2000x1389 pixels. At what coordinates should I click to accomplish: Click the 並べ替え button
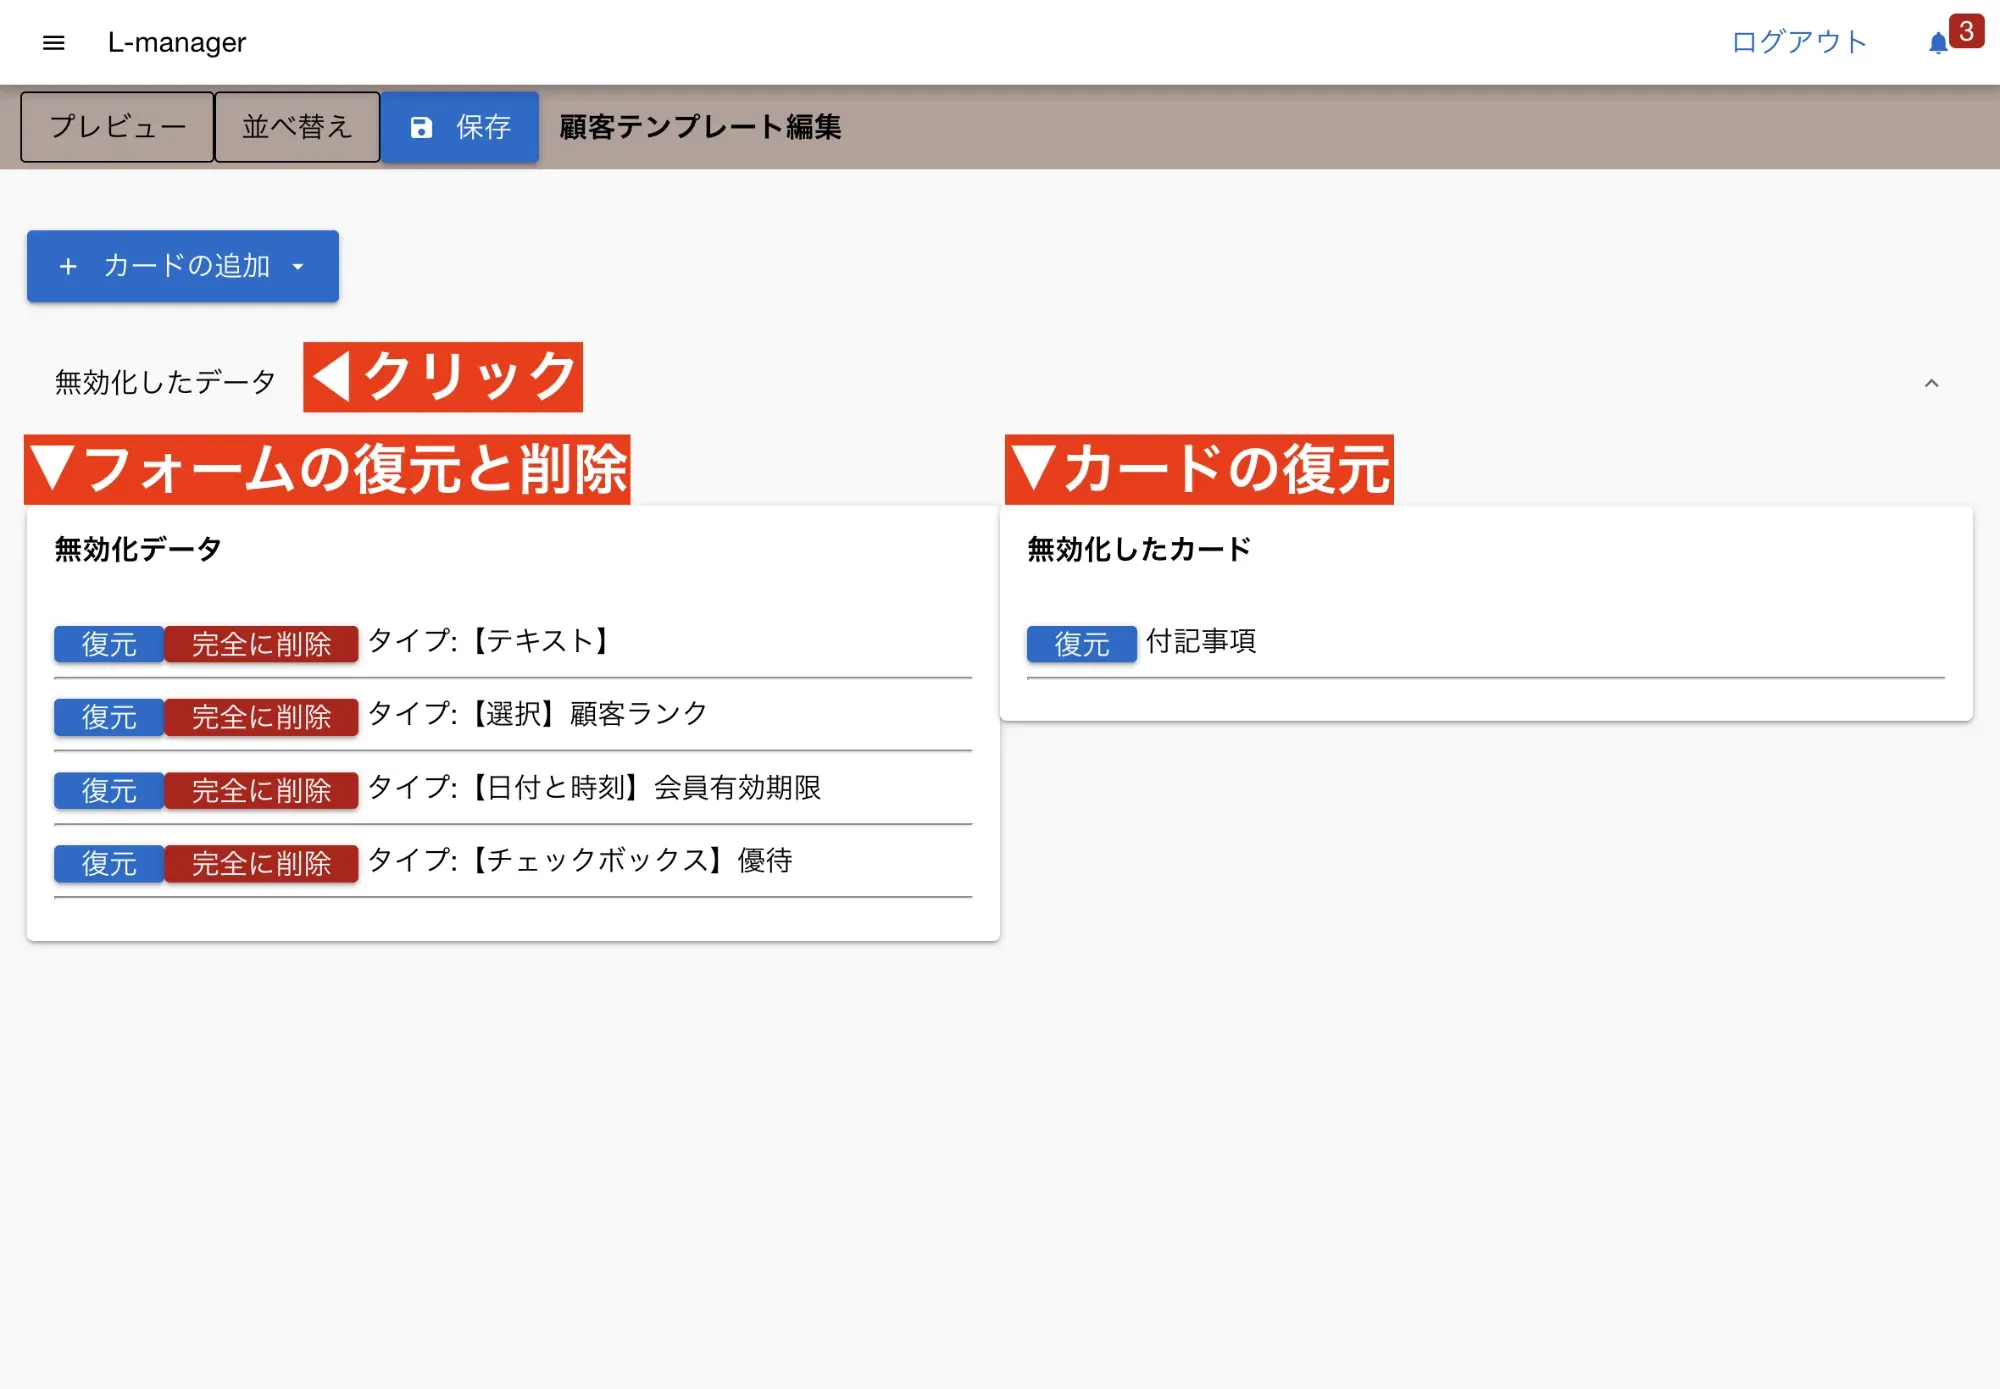point(297,127)
